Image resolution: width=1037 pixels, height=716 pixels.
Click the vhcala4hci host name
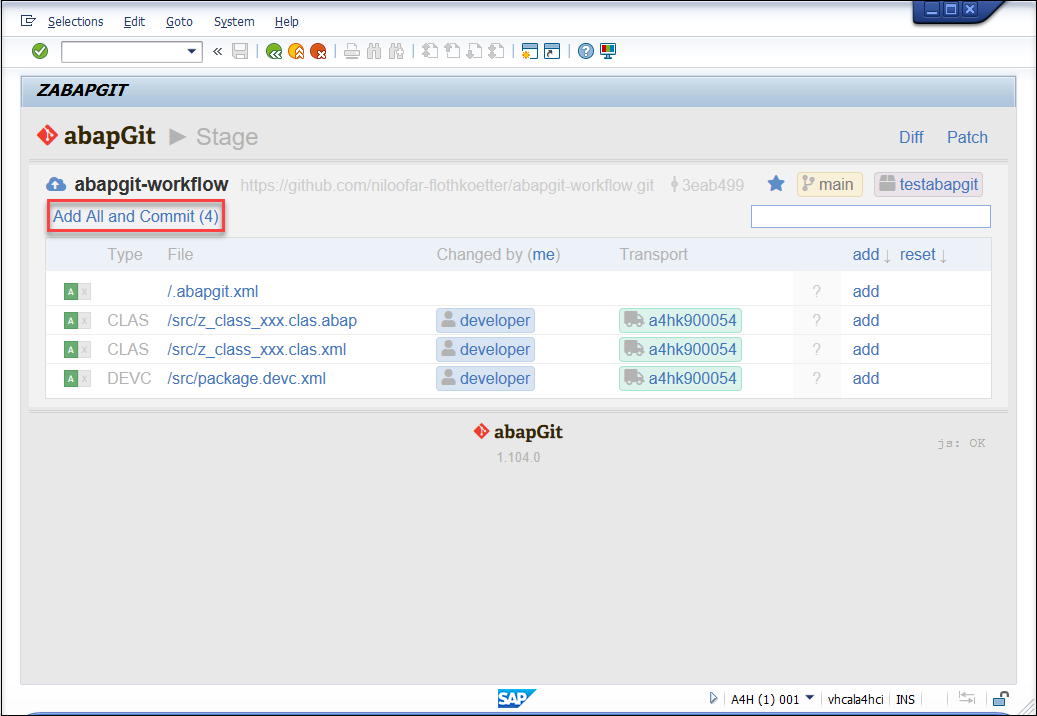(x=855, y=699)
